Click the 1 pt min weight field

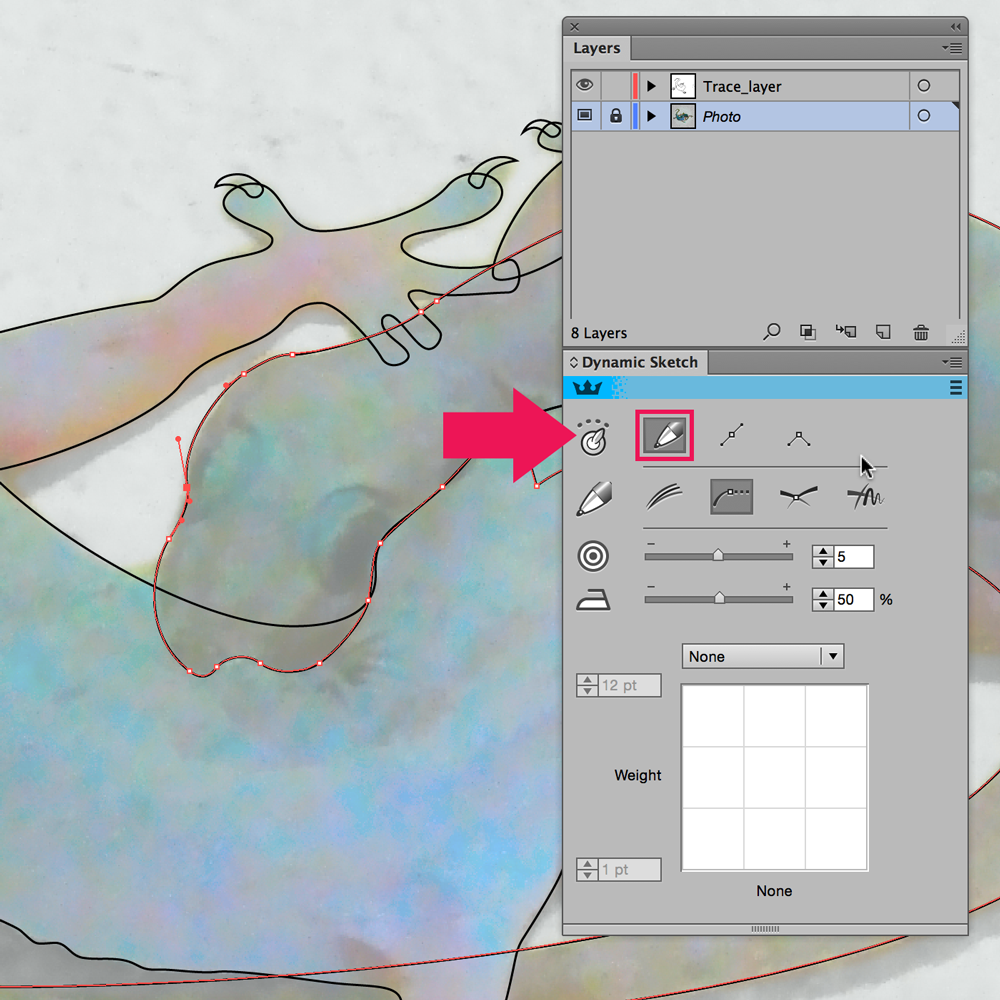click(x=629, y=869)
